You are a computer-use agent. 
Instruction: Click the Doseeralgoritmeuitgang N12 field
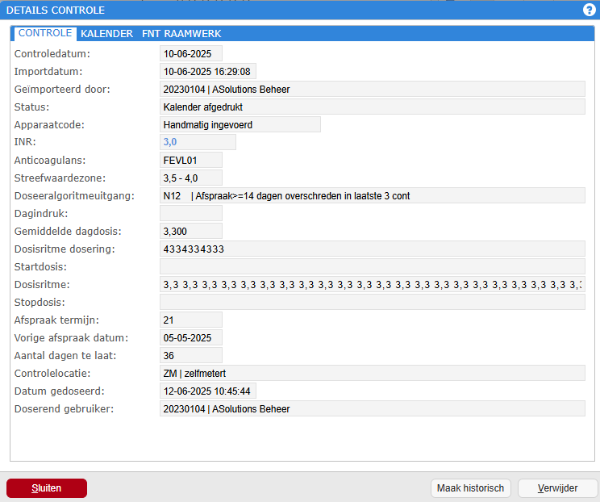coord(373,196)
